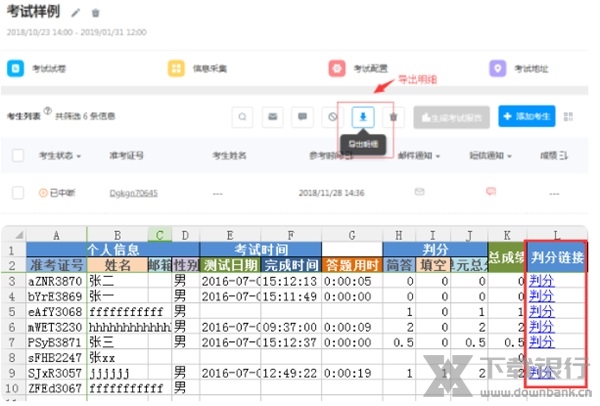Click the name cell jjjjjj
This screenshot has width=600, height=406.
point(117,373)
